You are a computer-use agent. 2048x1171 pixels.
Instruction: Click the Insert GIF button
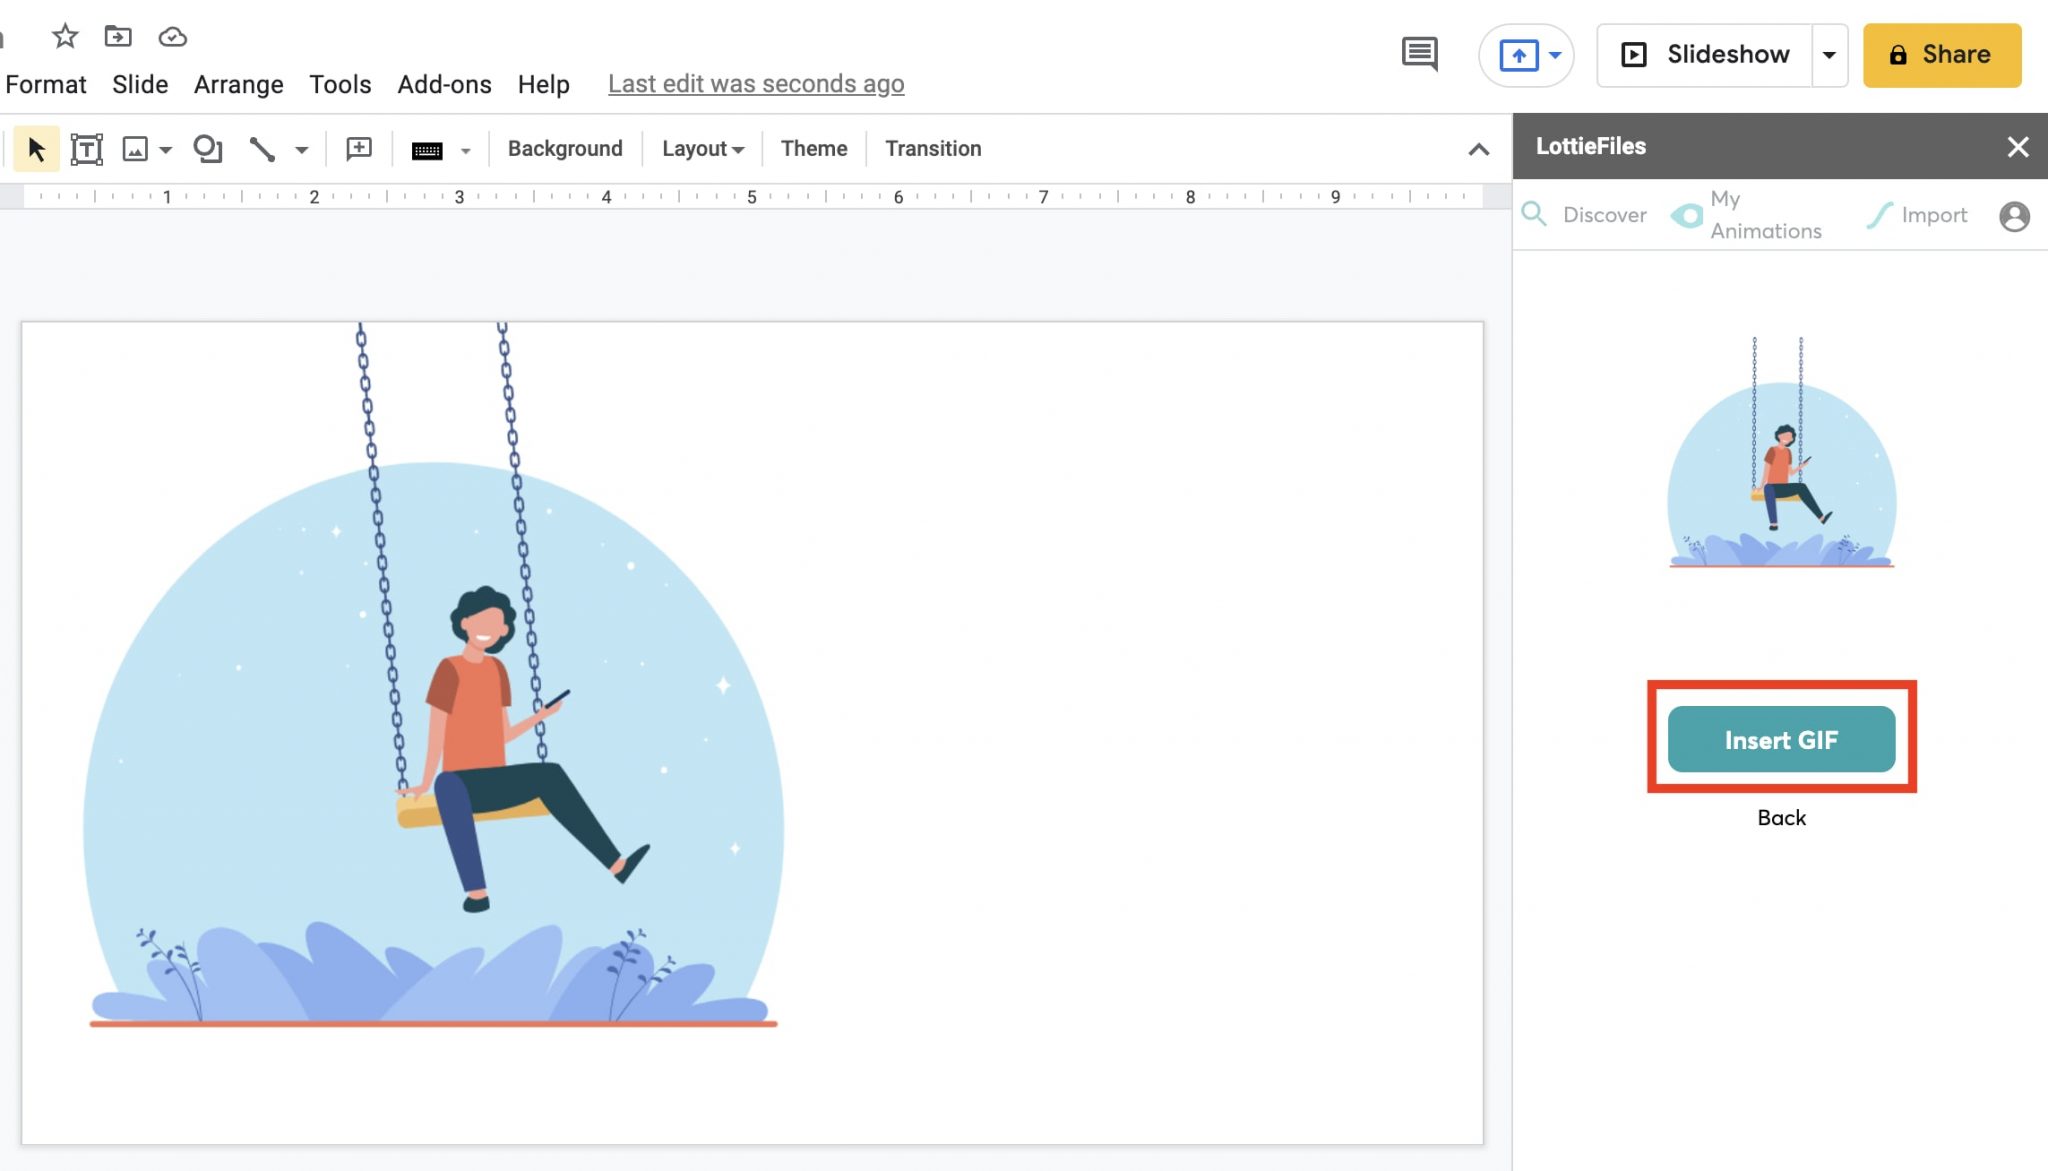tap(1779, 740)
